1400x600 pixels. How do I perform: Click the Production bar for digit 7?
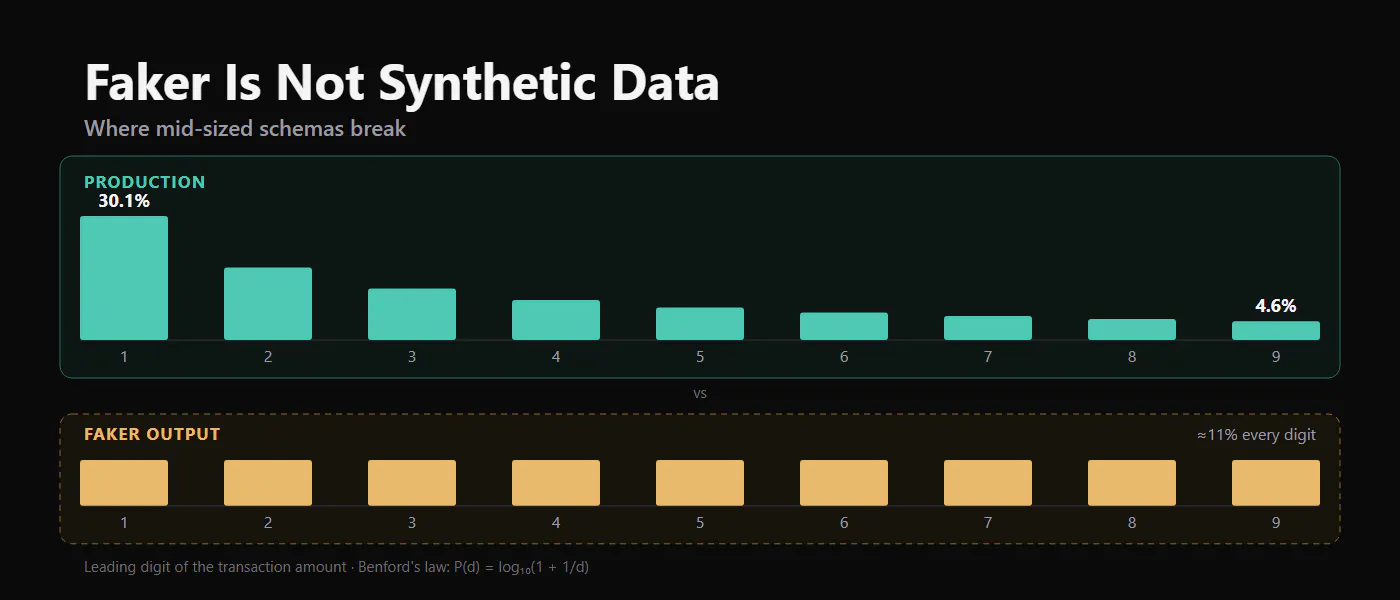click(x=988, y=328)
